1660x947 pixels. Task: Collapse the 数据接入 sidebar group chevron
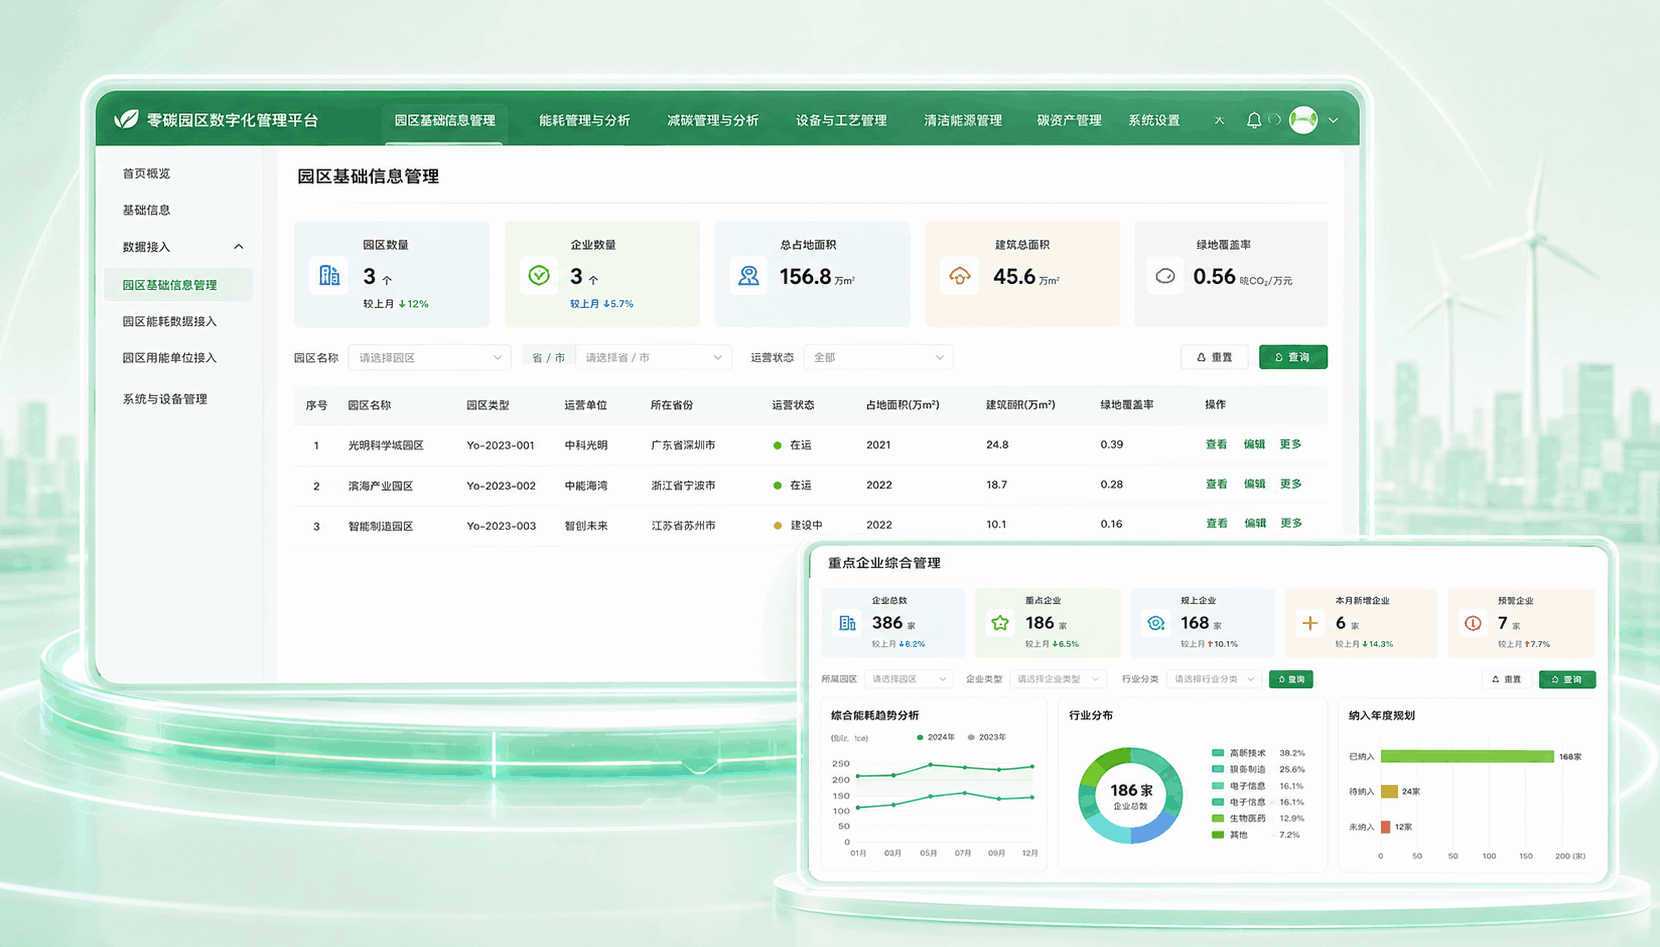point(238,246)
